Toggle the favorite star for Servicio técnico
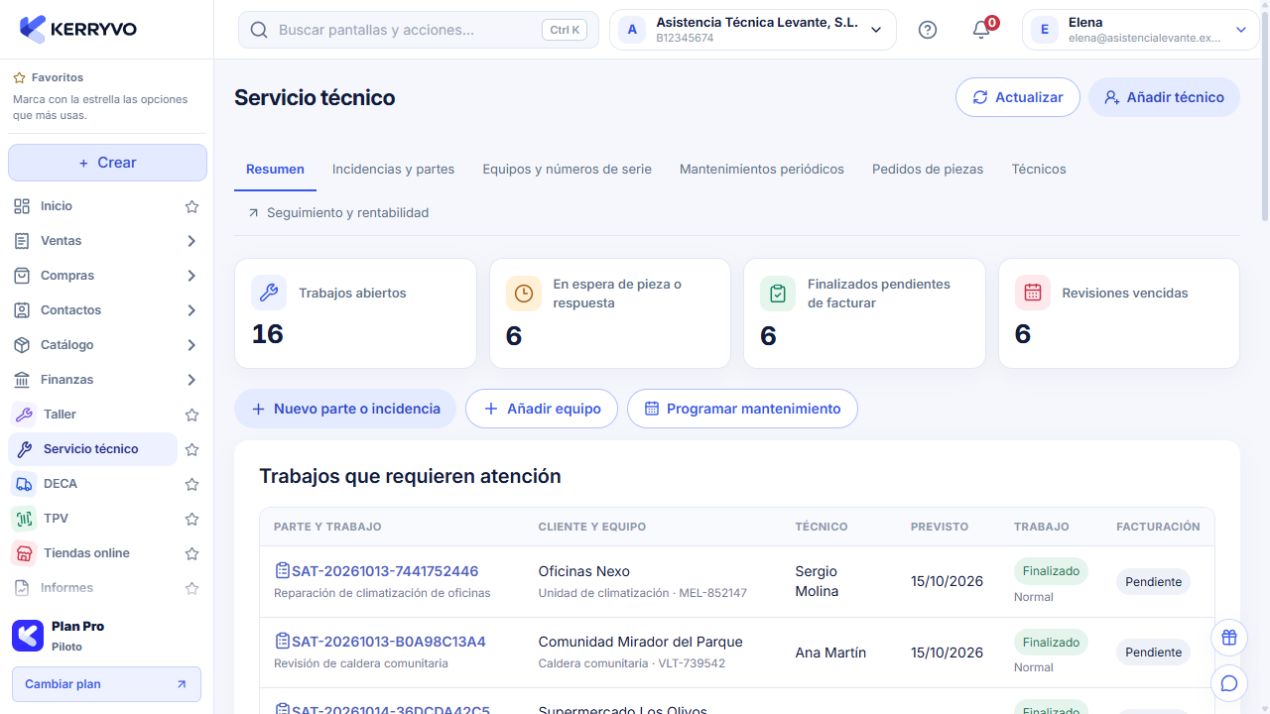The width and height of the screenshot is (1270, 714). pyautogui.click(x=192, y=449)
